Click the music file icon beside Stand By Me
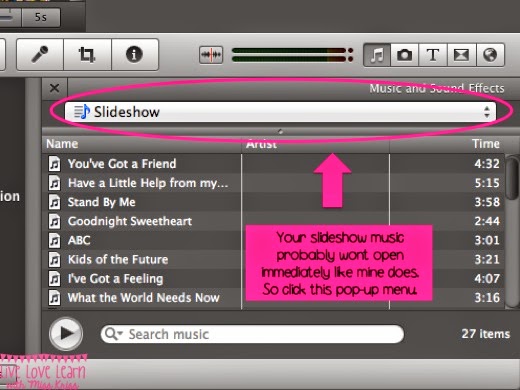Screen dimensions: 520x390 pos(55,202)
